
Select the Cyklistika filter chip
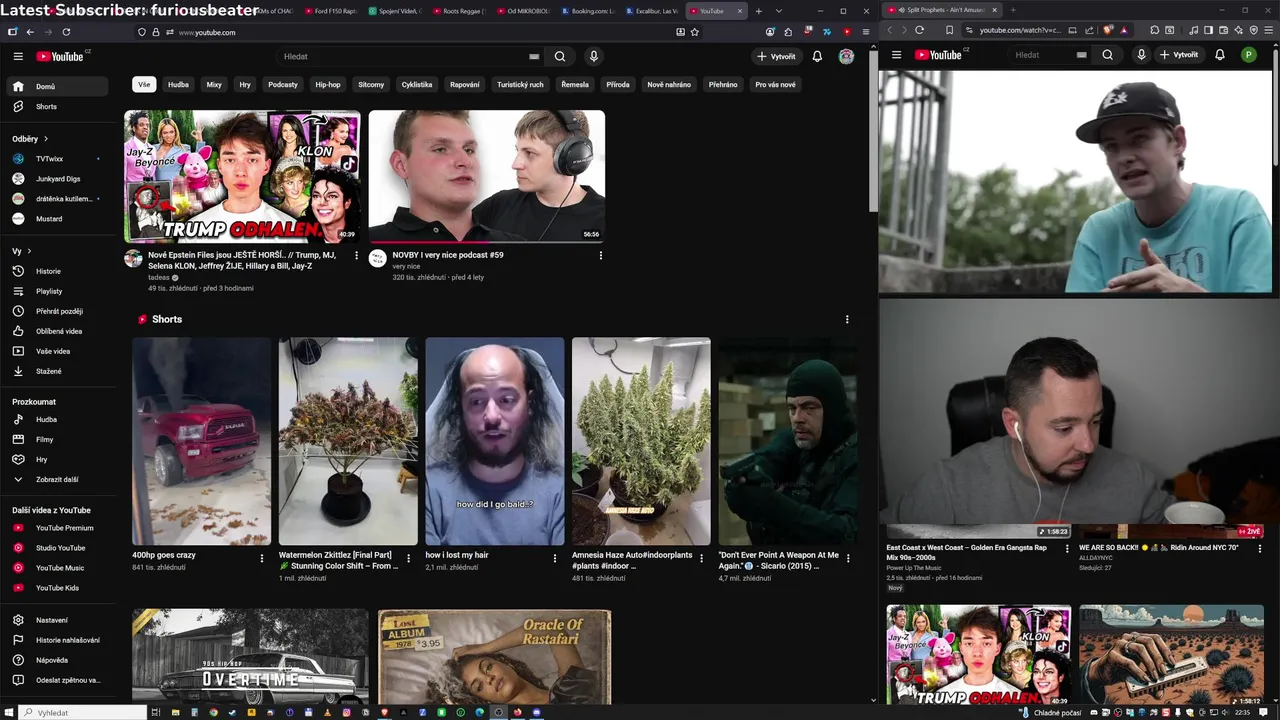[x=417, y=85]
